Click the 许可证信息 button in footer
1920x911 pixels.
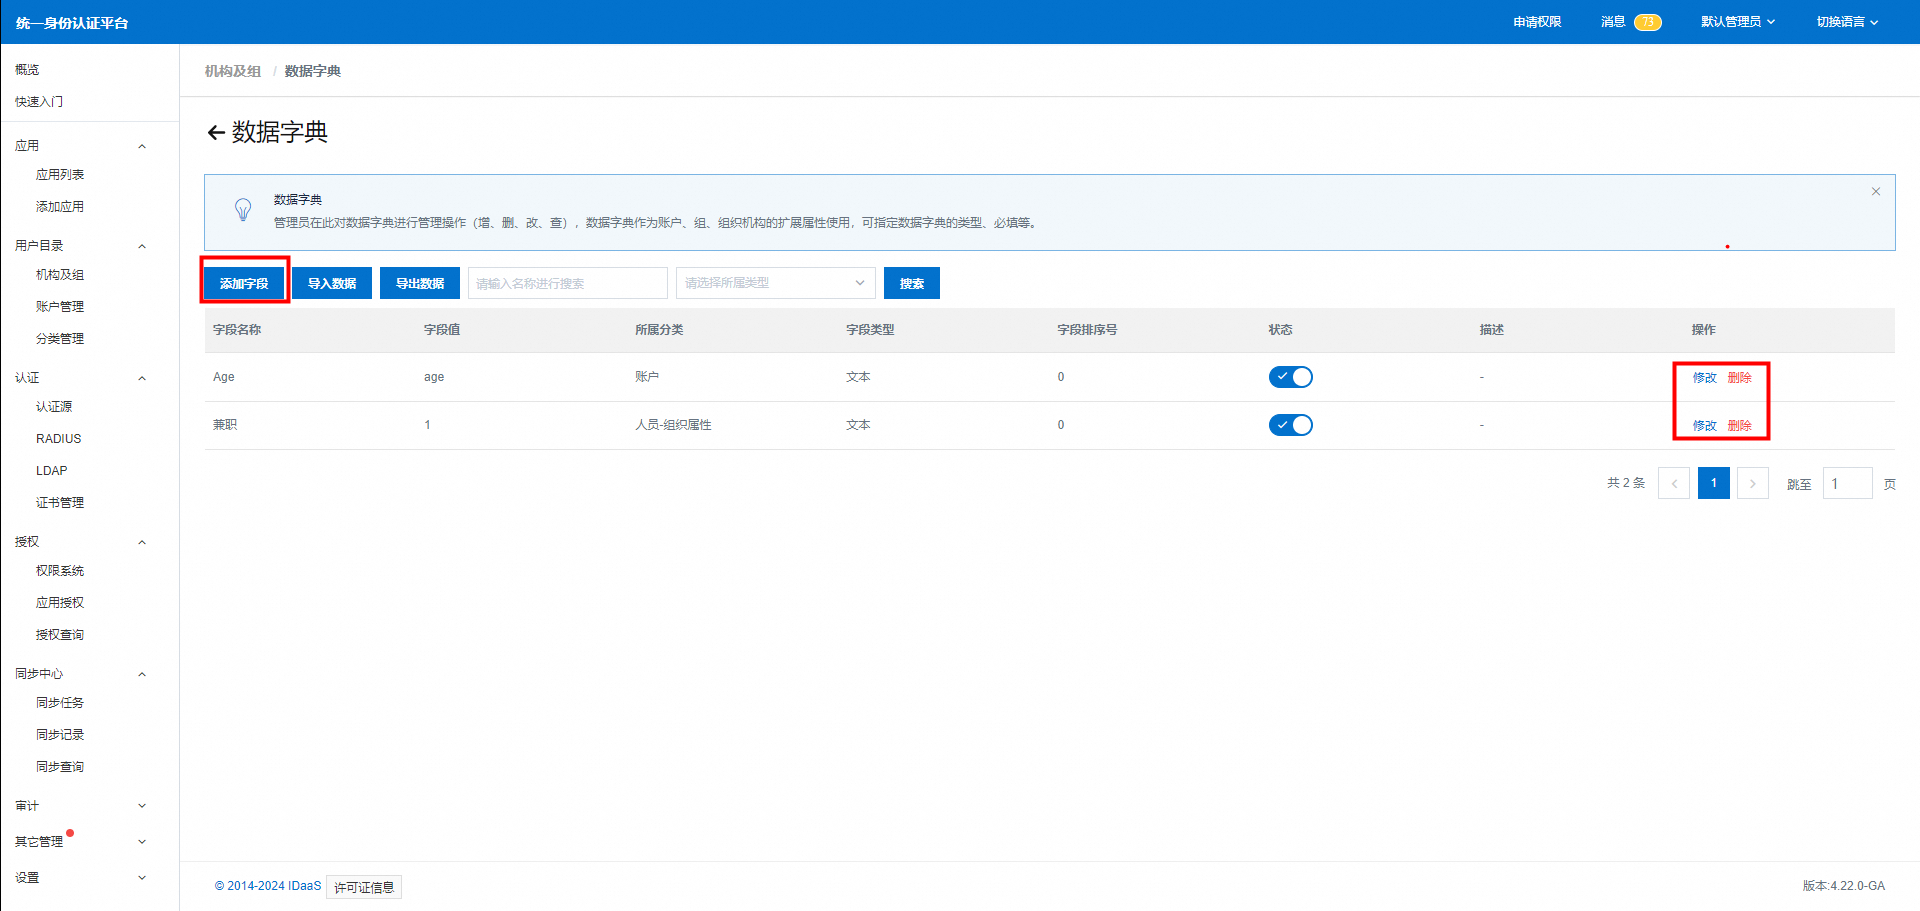click(364, 887)
